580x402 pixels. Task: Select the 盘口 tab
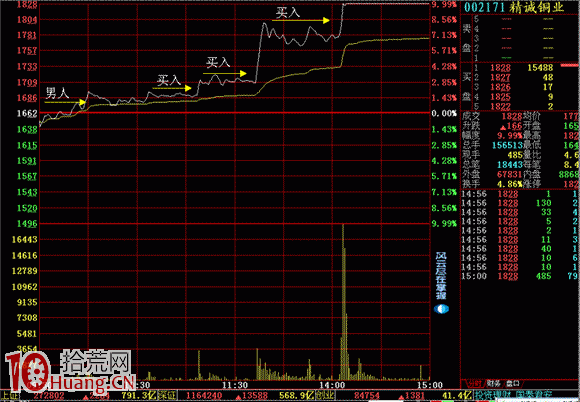tap(512, 384)
